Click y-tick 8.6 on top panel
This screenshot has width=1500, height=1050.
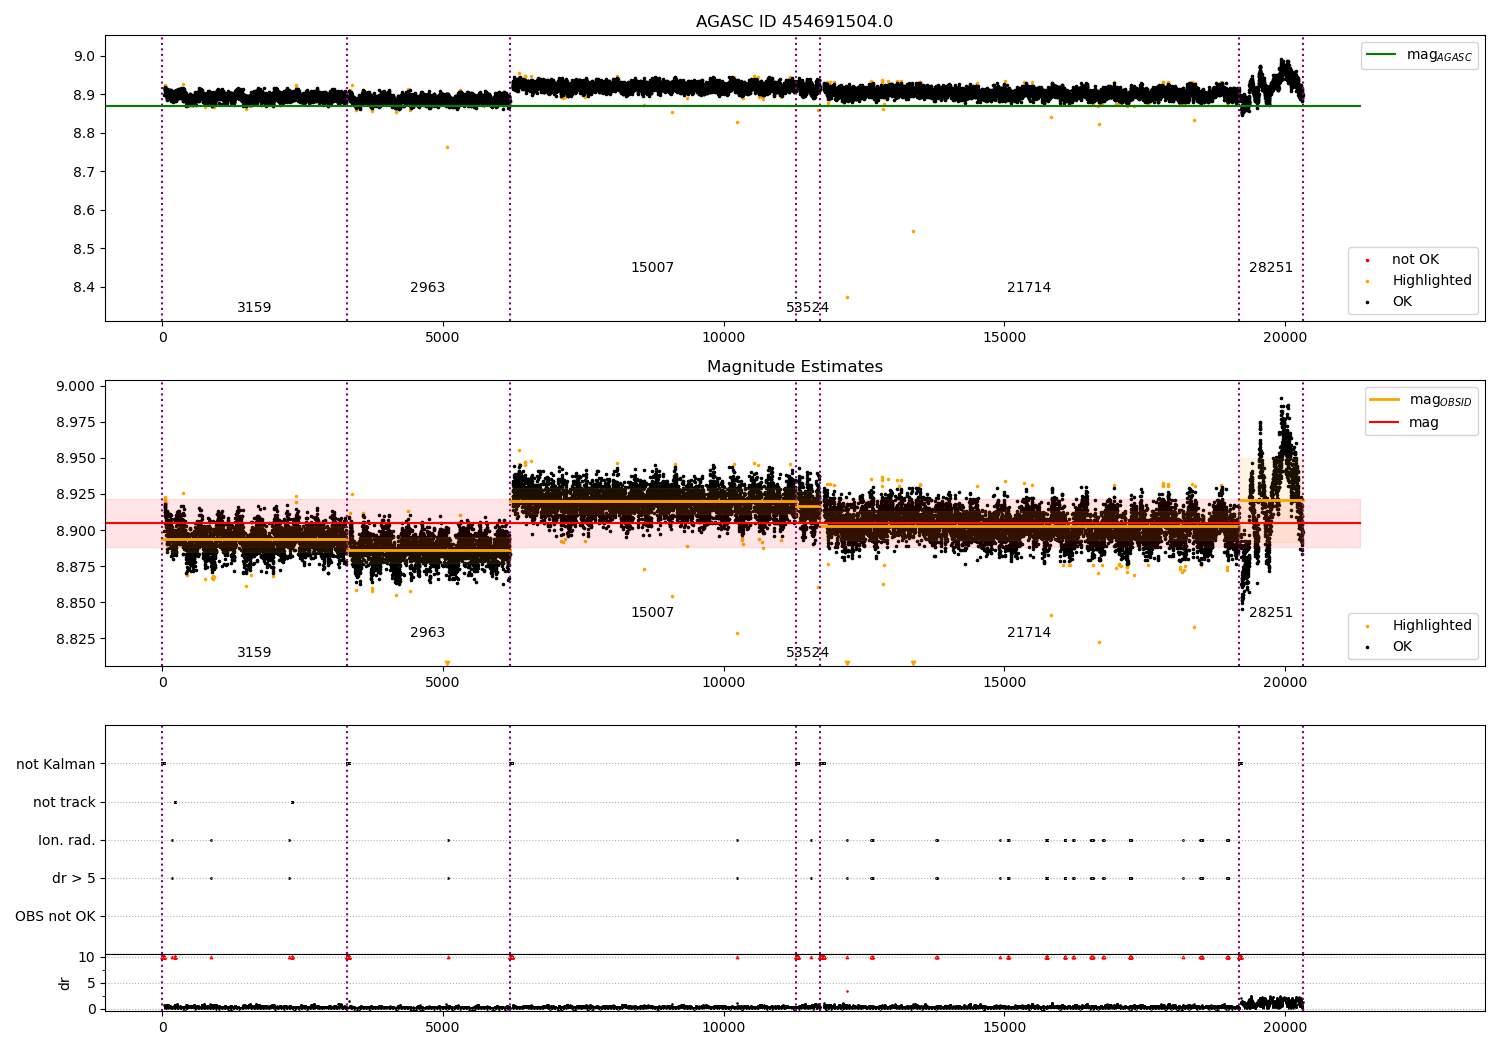(84, 211)
